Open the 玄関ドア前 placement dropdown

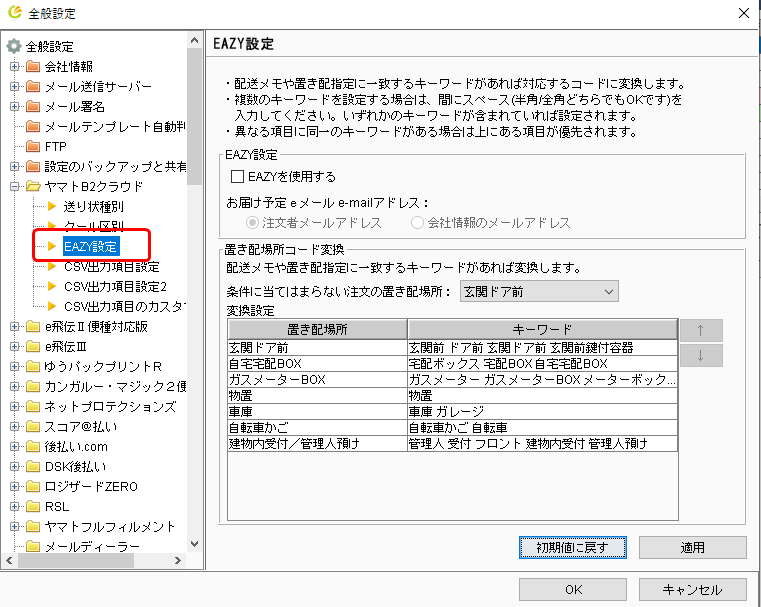pyautogui.click(x=538, y=291)
